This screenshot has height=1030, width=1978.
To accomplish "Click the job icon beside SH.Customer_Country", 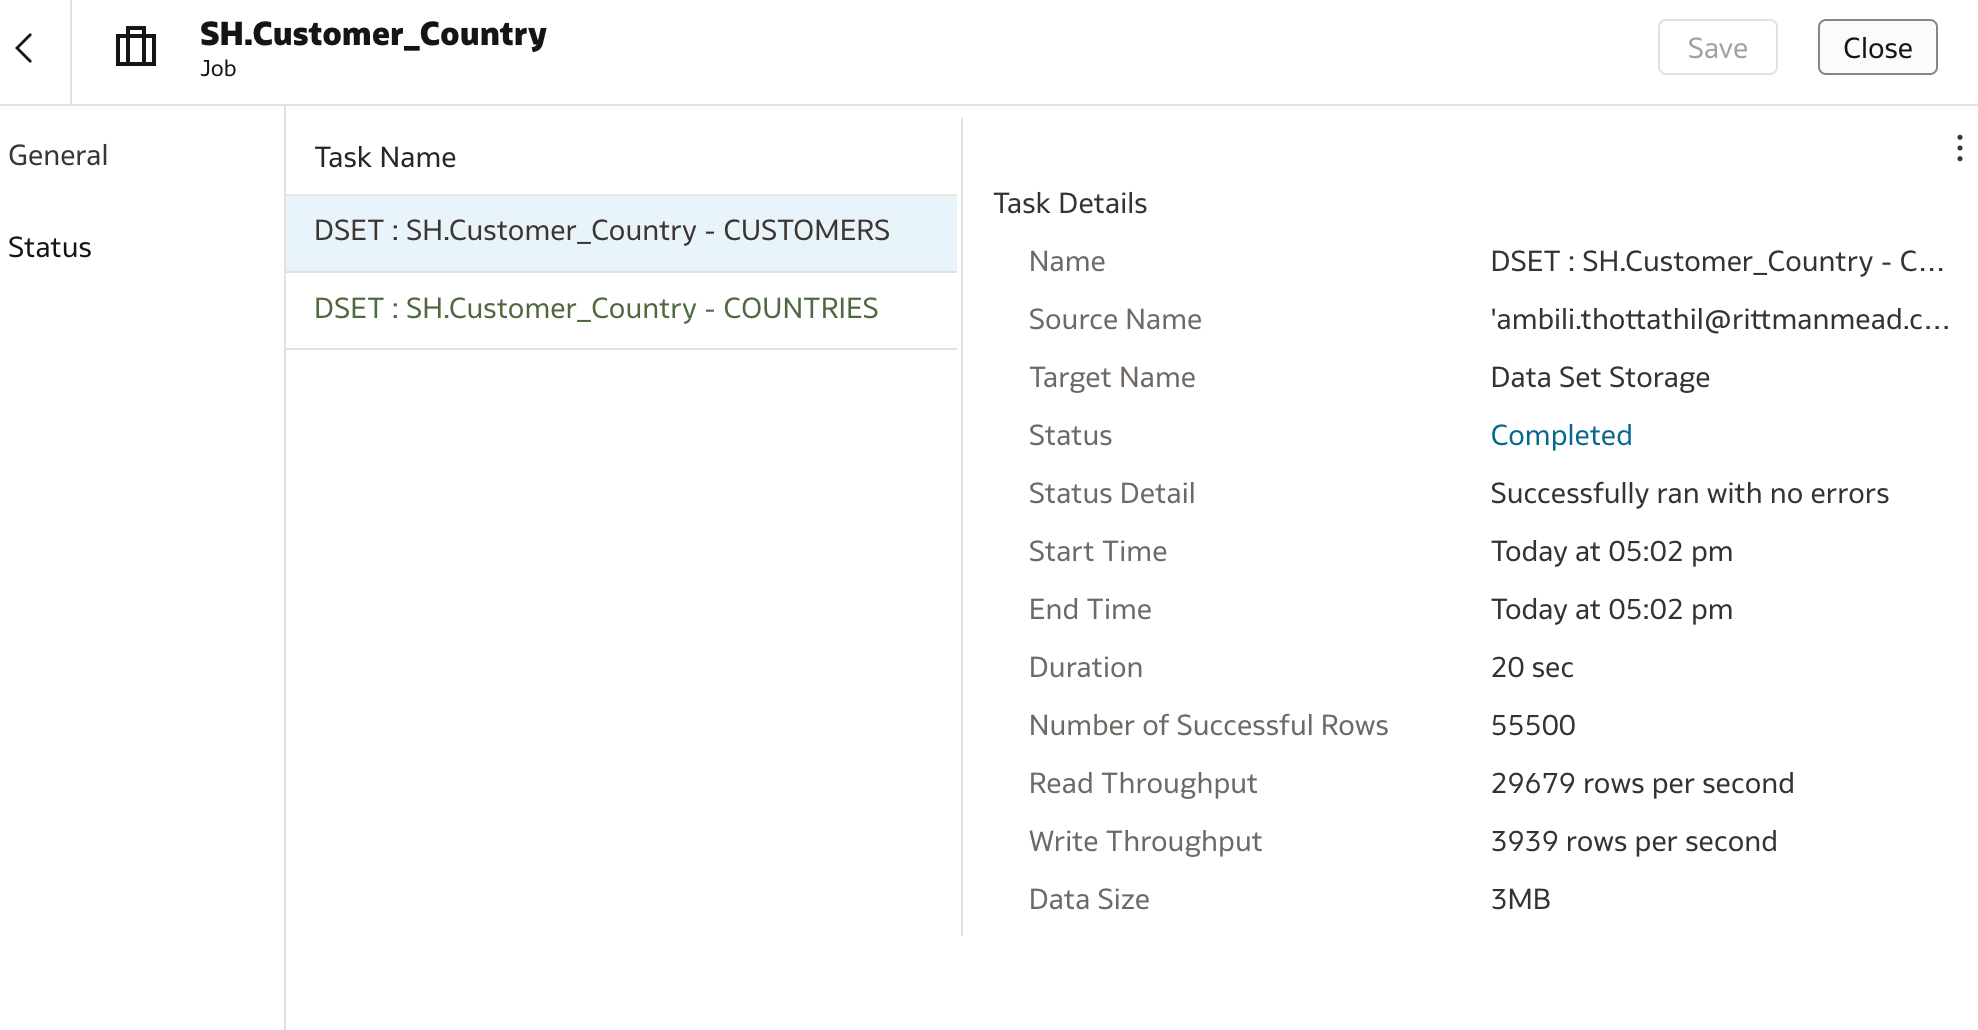I will tap(136, 47).
